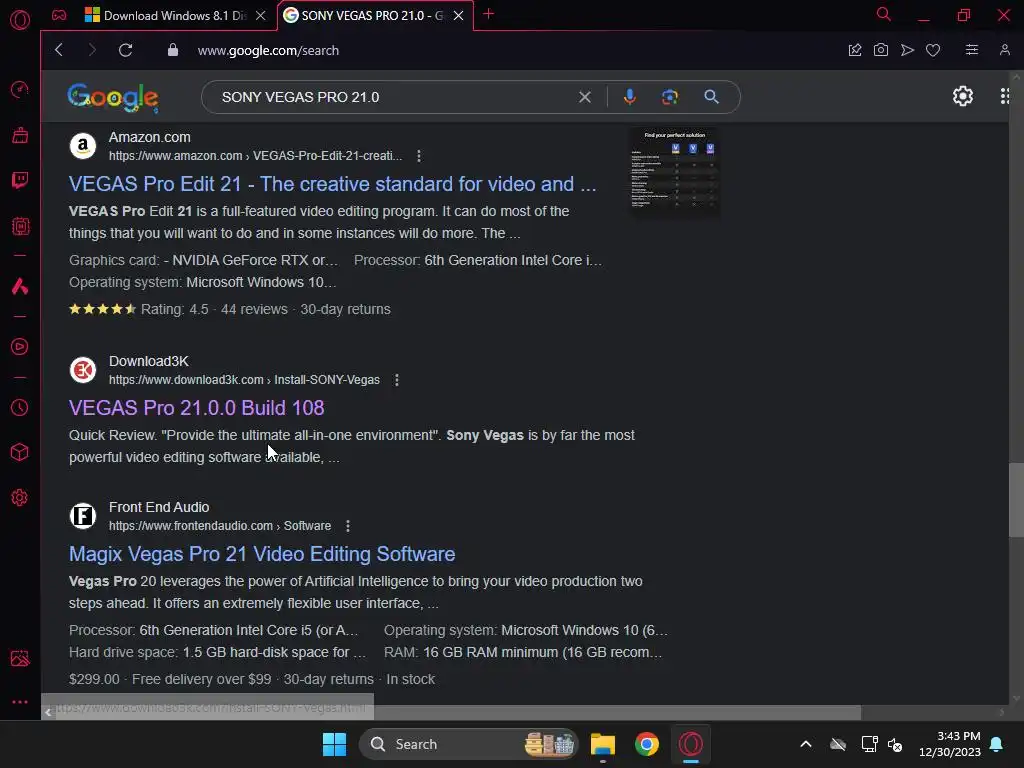Open Google Chrome from taskbar
Image resolution: width=1024 pixels, height=768 pixels.
click(647, 744)
